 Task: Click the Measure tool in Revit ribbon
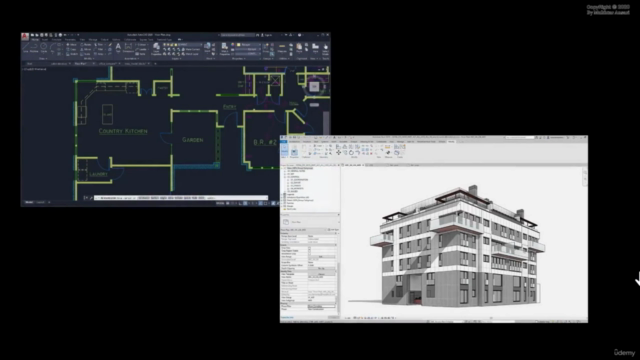coord(388,147)
